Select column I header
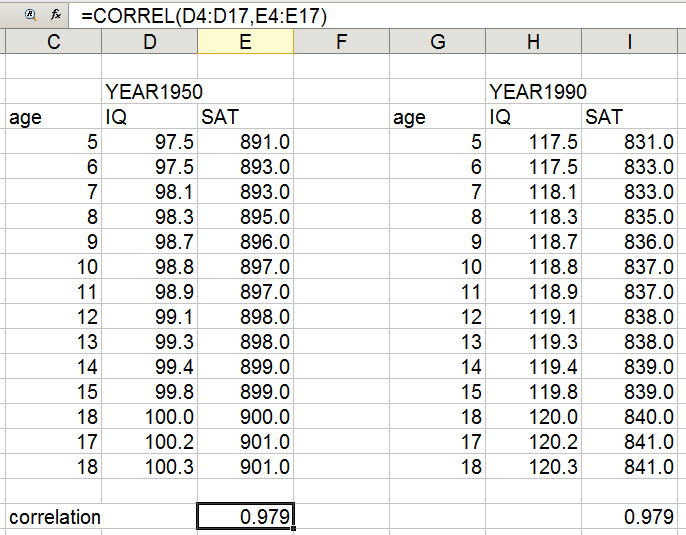686x535 pixels. pyautogui.click(x=630, y=42)
